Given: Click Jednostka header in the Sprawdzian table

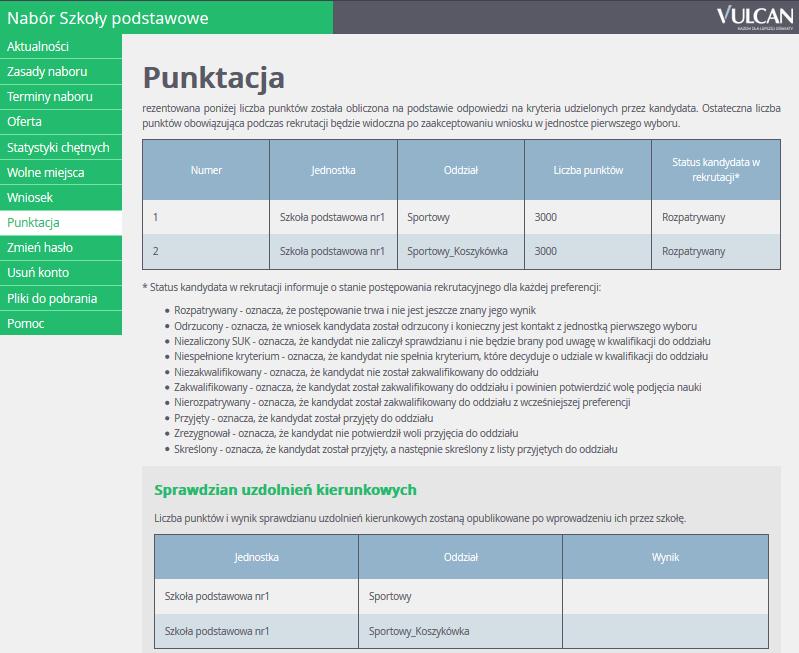Looking at the screenshot, I should [256, 557].
